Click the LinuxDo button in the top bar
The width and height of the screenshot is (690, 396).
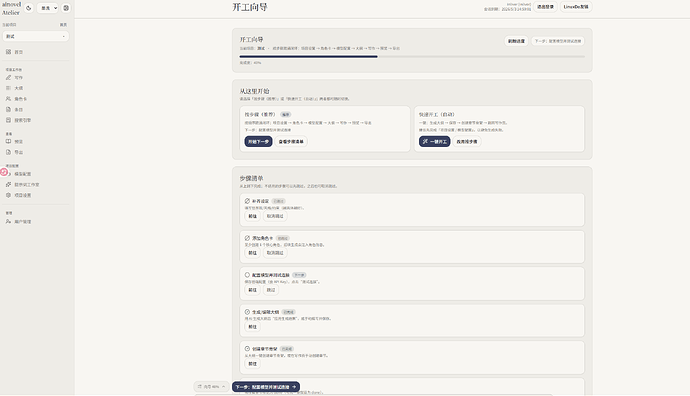tap(576, 7)
